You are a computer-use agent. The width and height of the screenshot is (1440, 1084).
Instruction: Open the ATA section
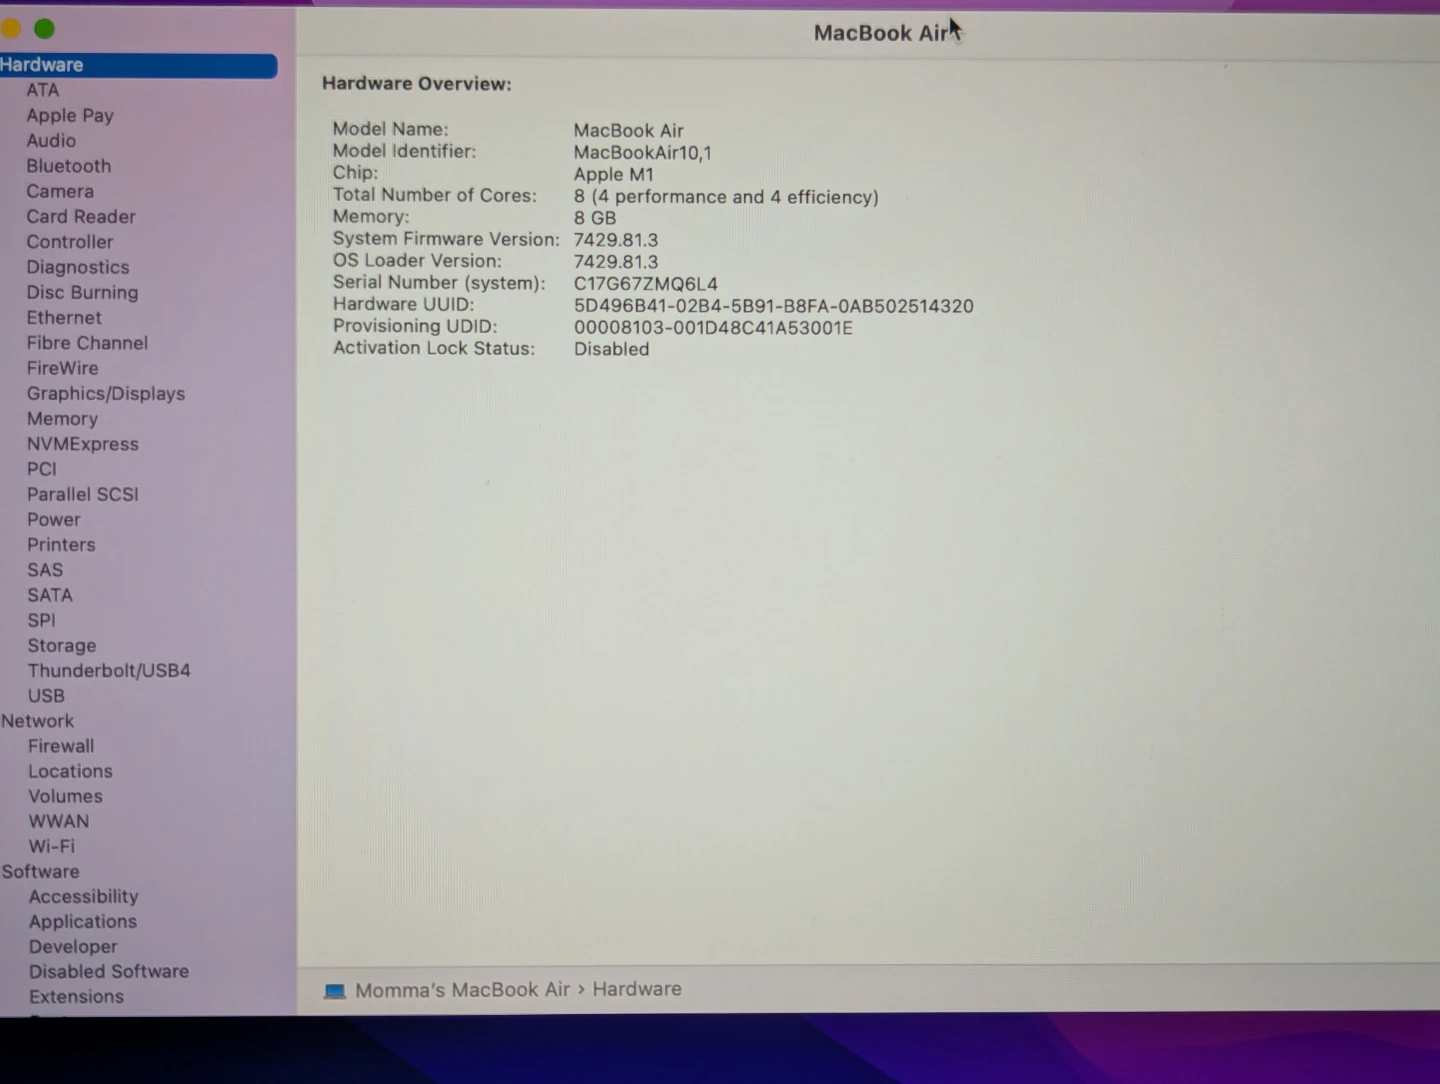pos(43,90)
